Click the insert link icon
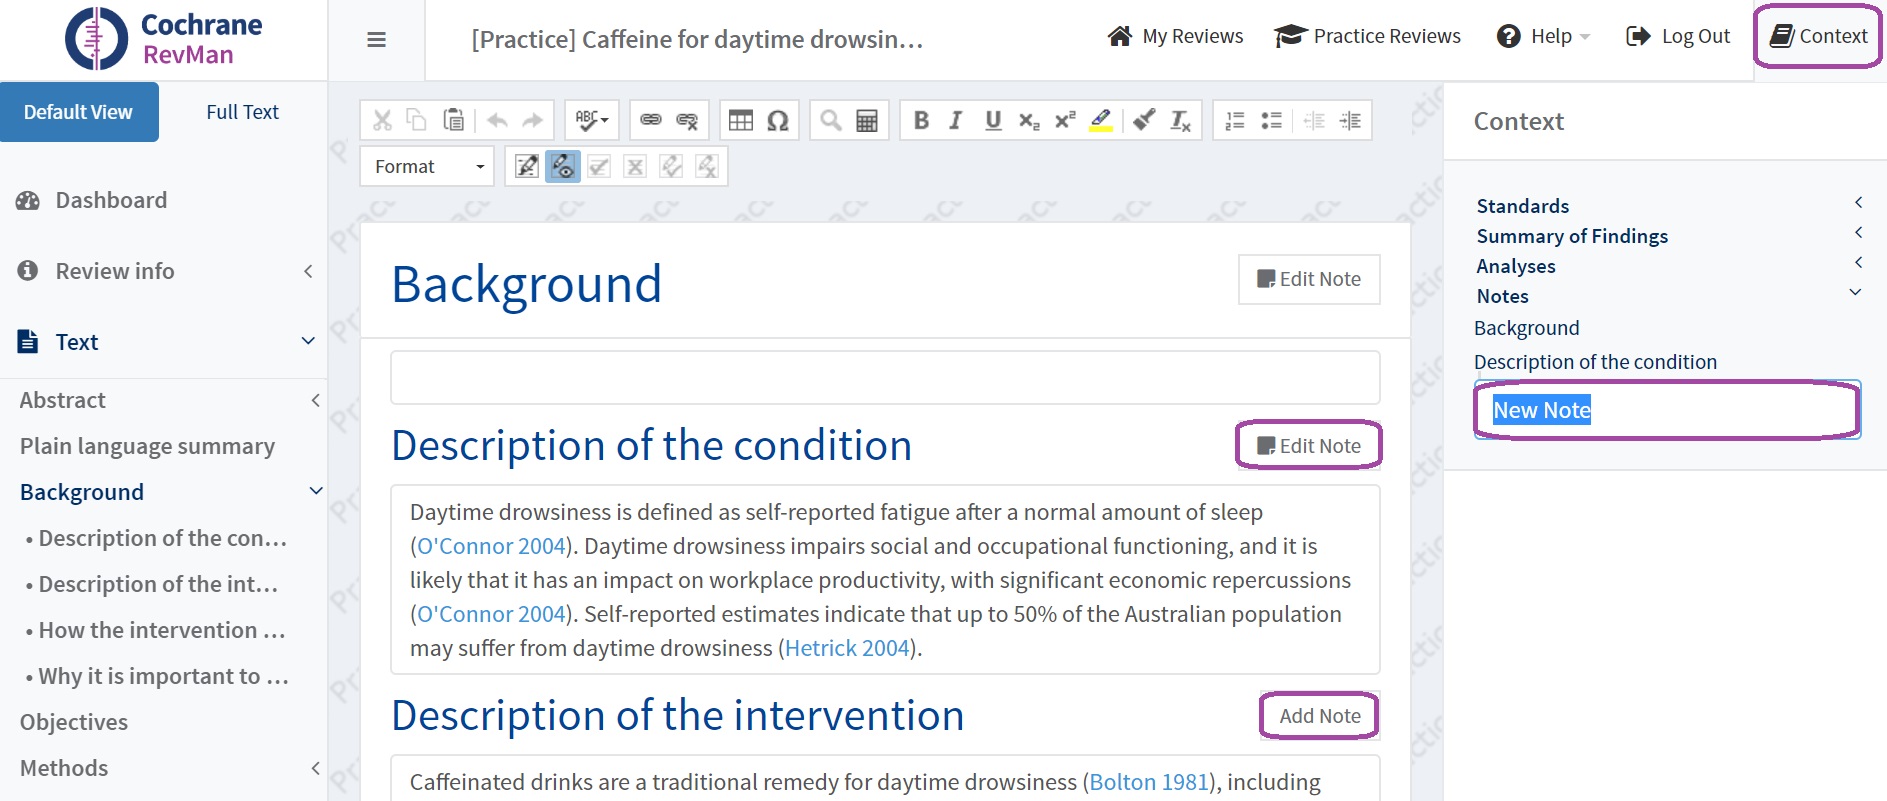Screen dimensions: 1887x801 tap(651, 121)
